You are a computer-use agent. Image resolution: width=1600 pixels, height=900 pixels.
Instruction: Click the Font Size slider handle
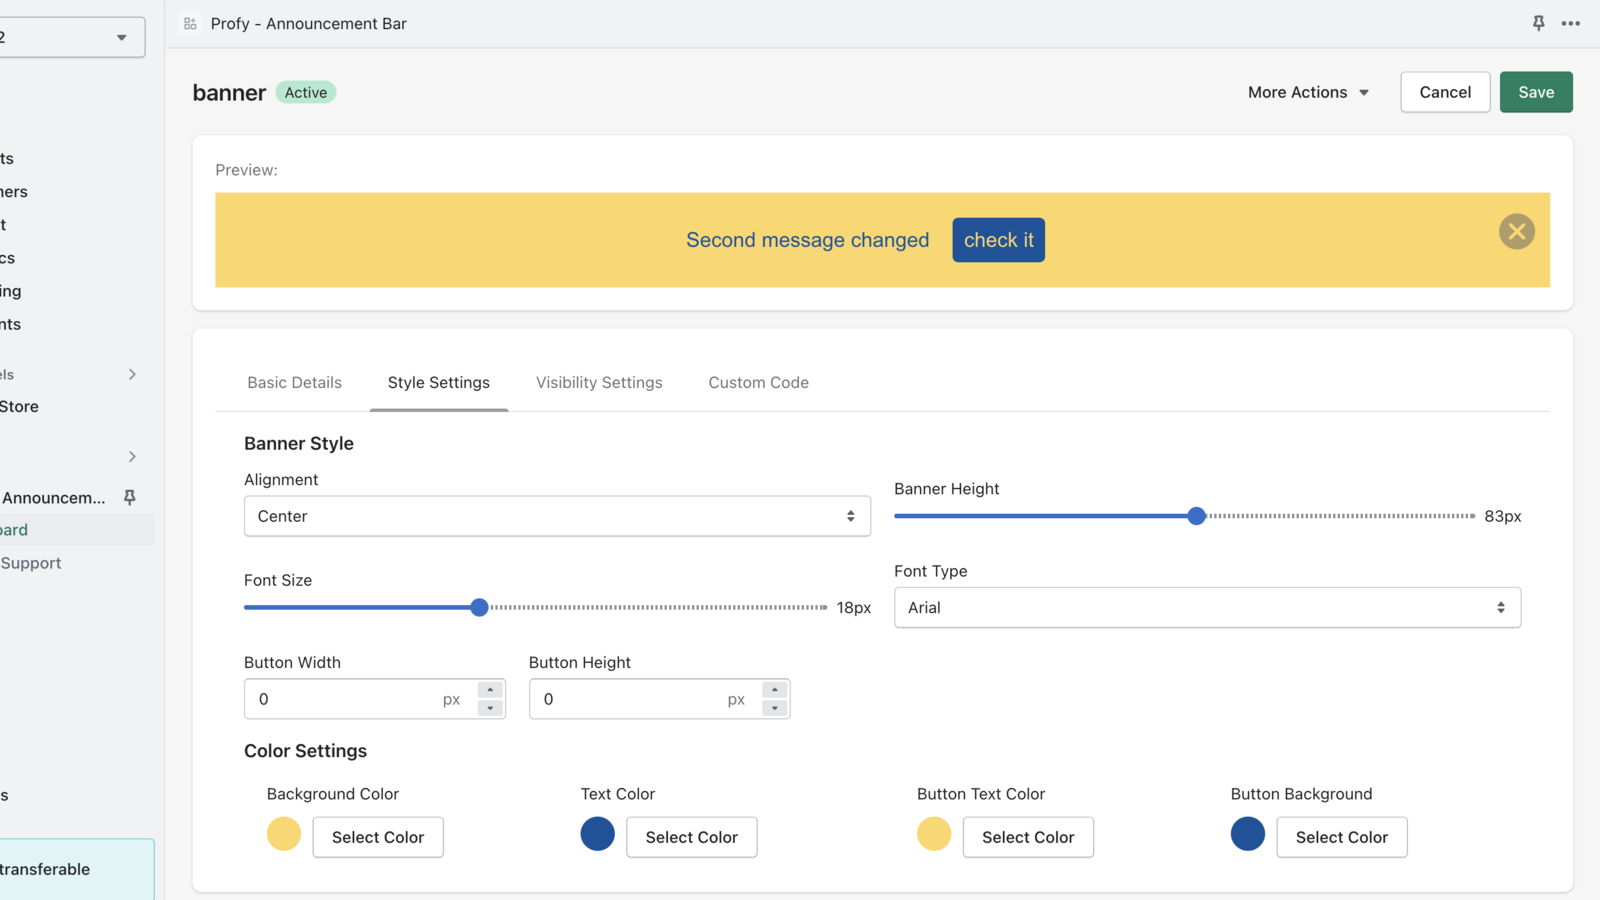click(479, 607)
